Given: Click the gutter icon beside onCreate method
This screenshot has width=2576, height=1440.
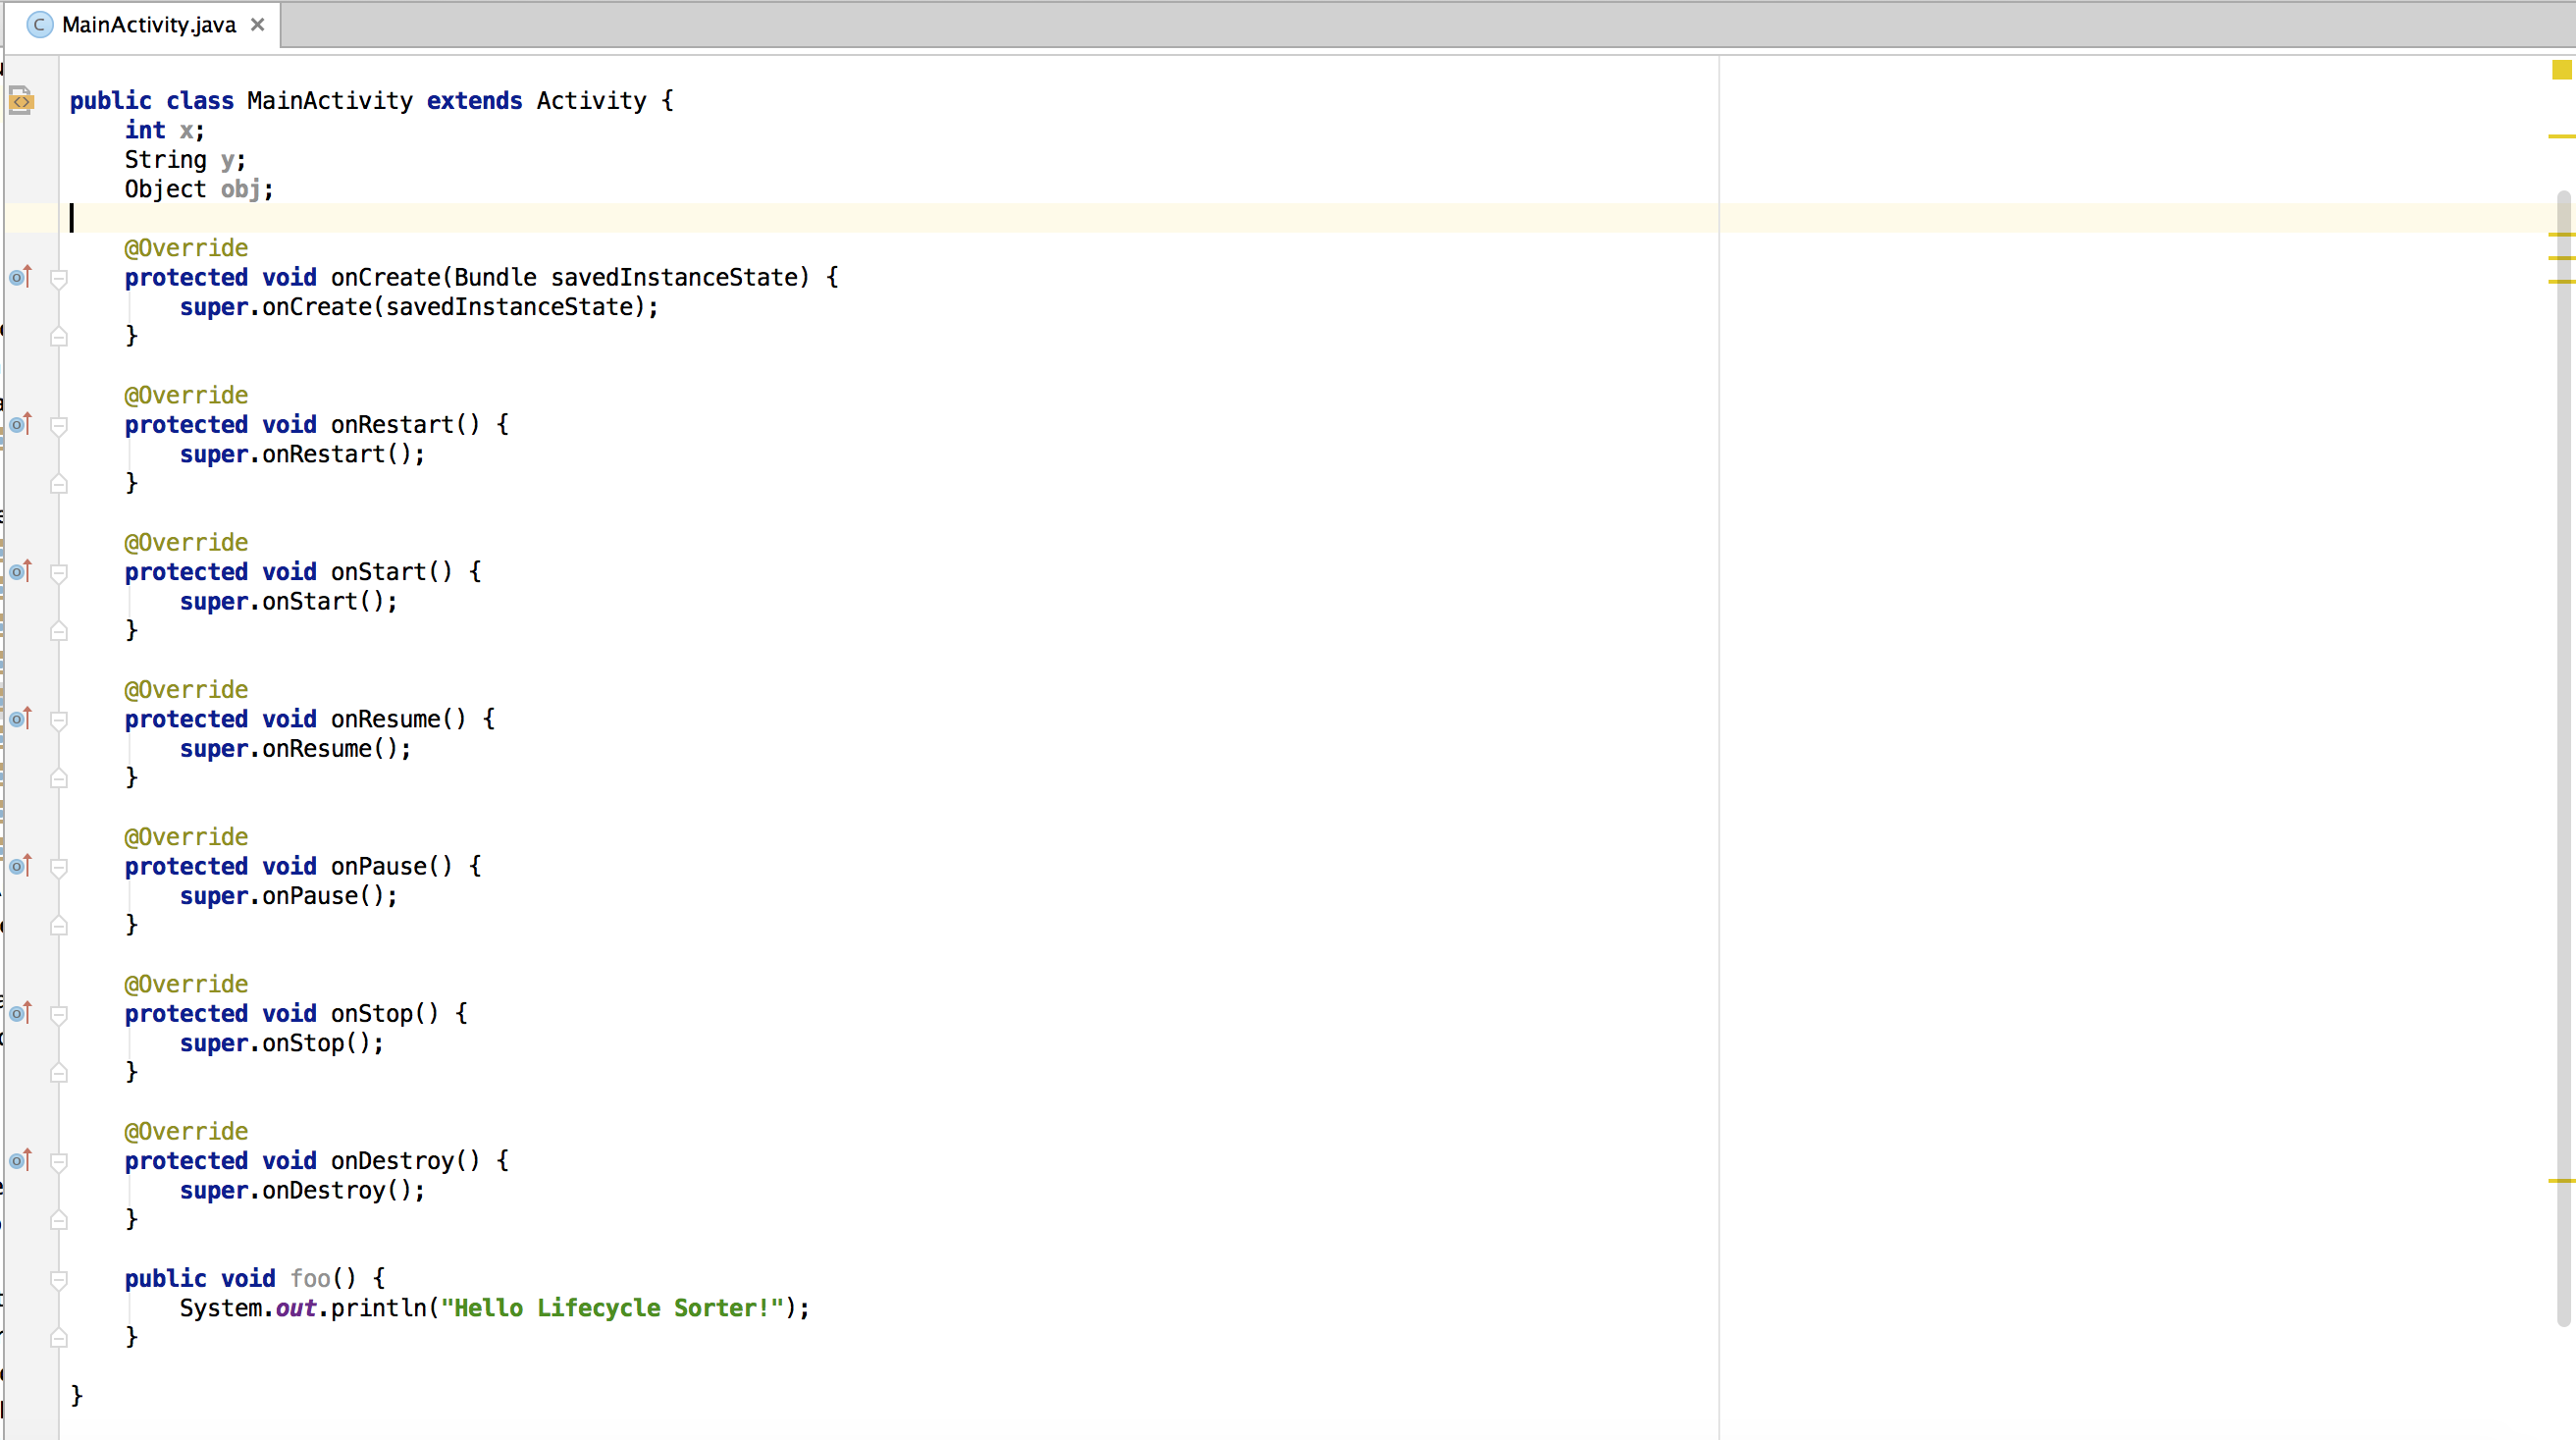Looking at the screenshot, I should point(22,276).
